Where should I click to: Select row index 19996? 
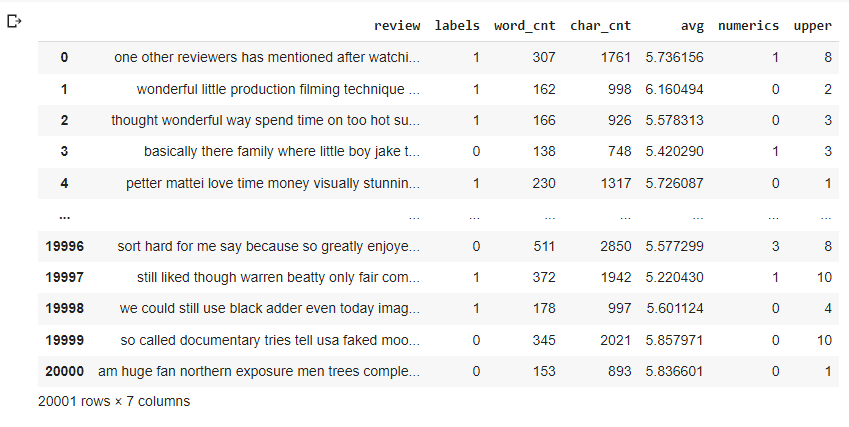[64, 246]
